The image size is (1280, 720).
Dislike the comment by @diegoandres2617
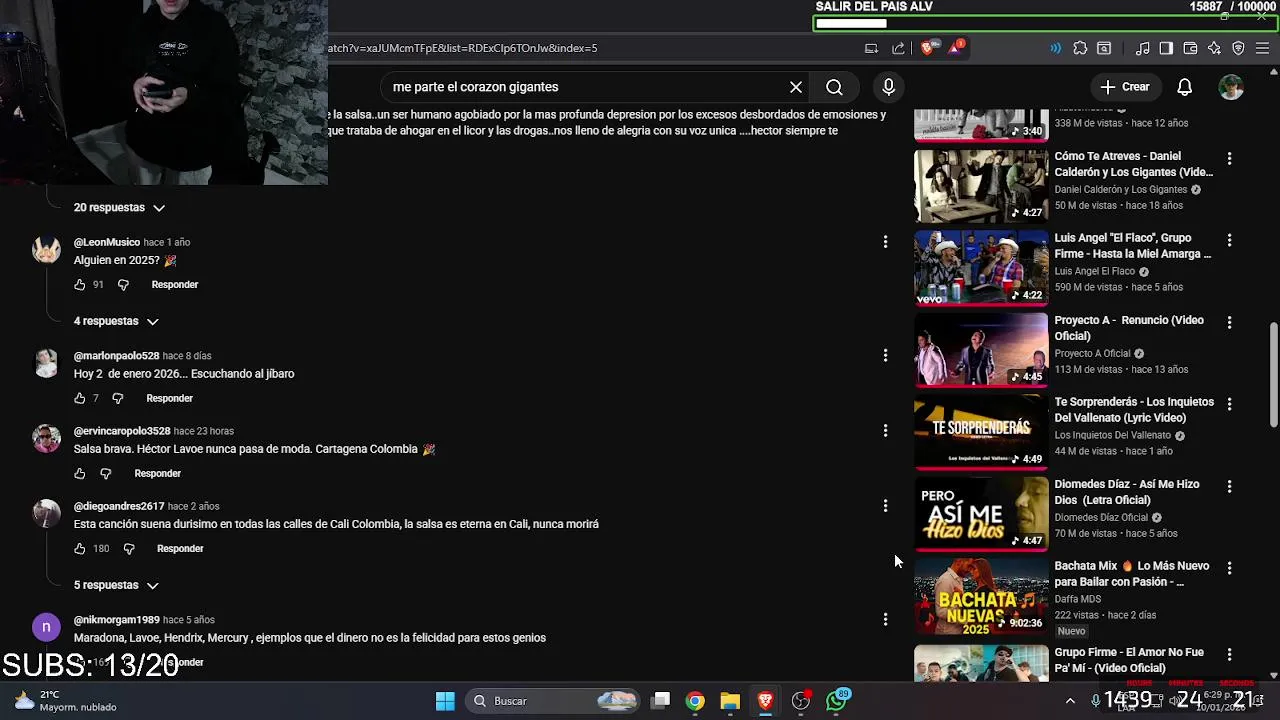tap(128, 548)
